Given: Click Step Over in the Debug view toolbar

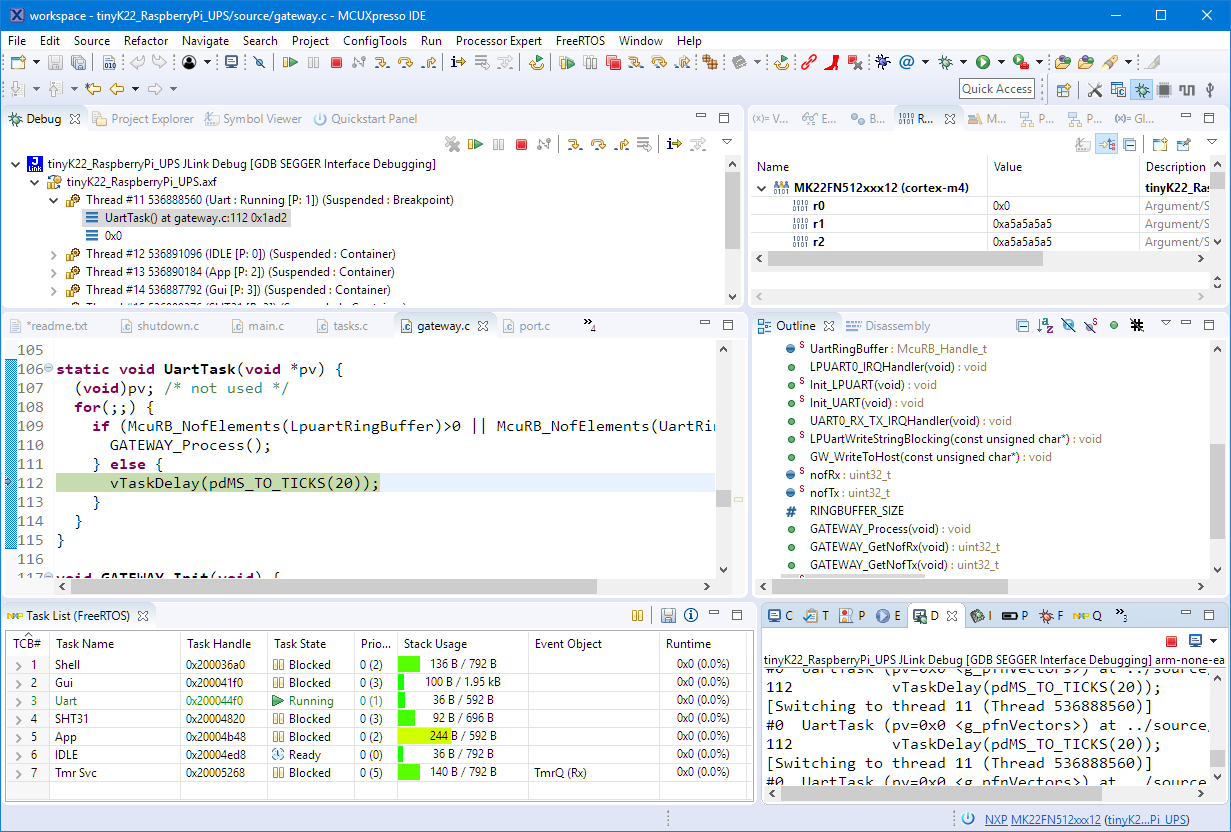Looking at the screenshot, I should [x=598, y=145].
